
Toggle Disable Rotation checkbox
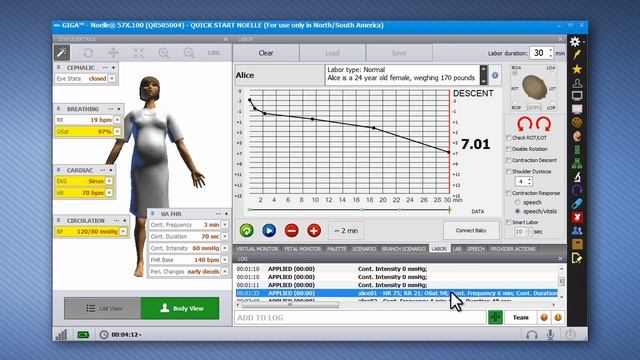(509, 149)
